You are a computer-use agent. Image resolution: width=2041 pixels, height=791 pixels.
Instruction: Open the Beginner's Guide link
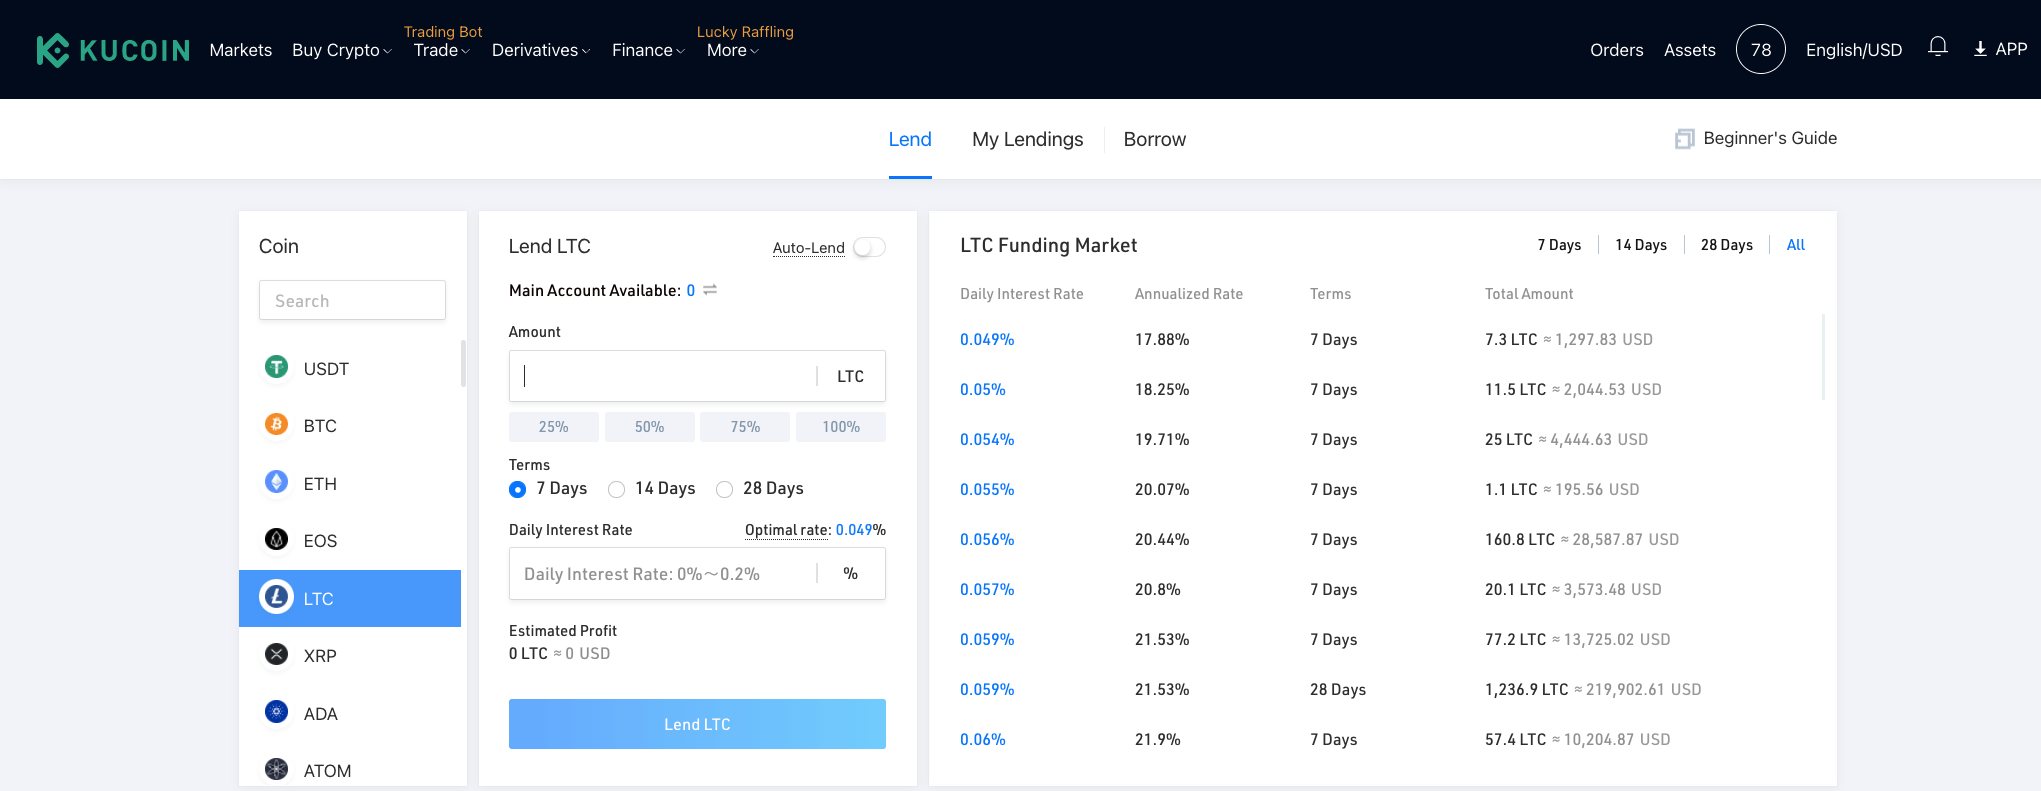click(x=1770, y=138)
